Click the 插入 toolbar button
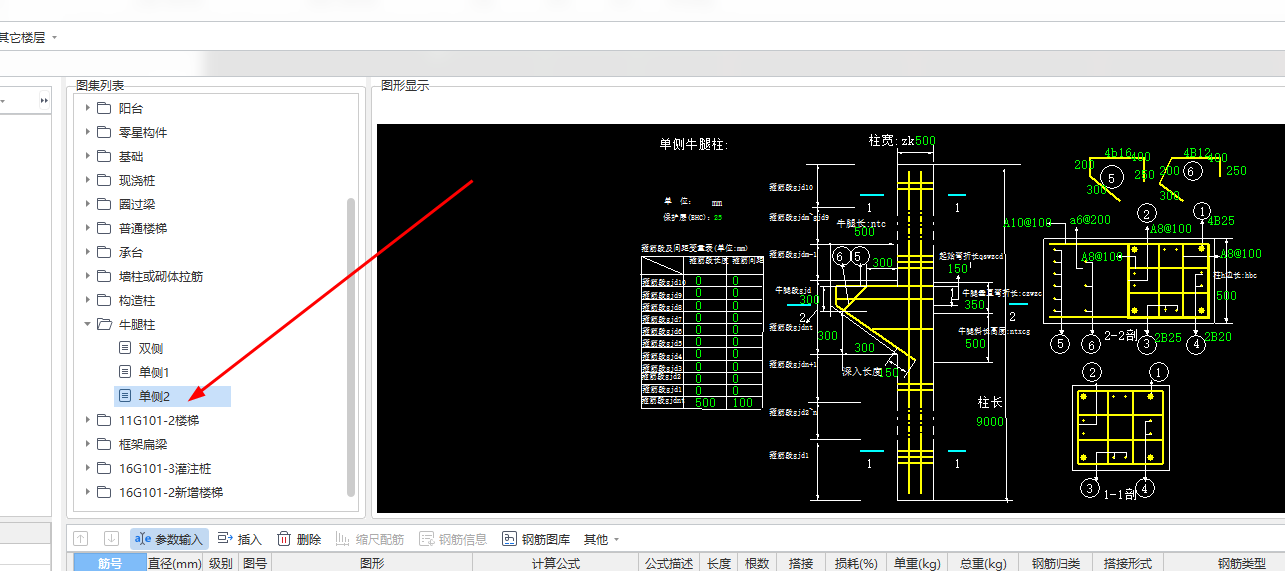 coord(240,539)
